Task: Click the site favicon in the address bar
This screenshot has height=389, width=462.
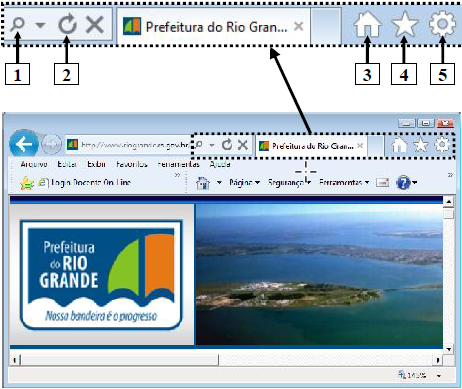Action: pos(73,145)
